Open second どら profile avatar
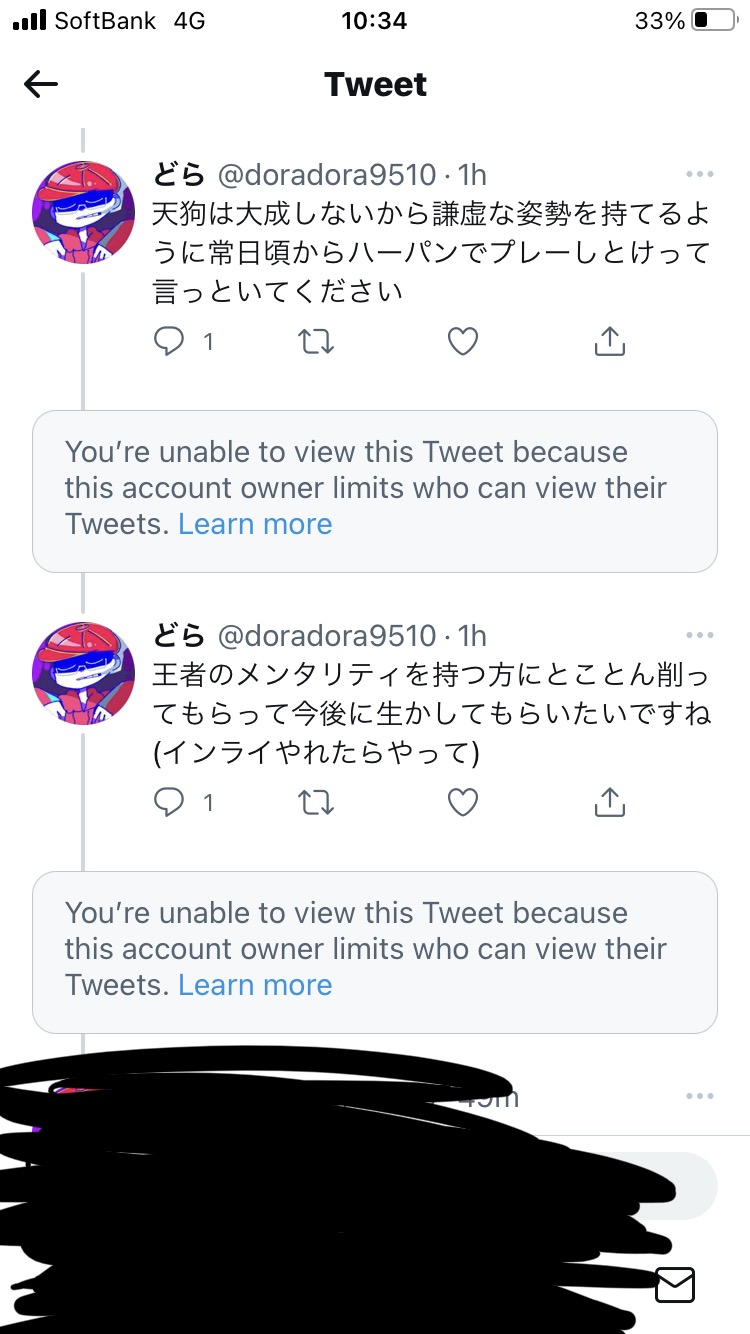 coord(83,672)
